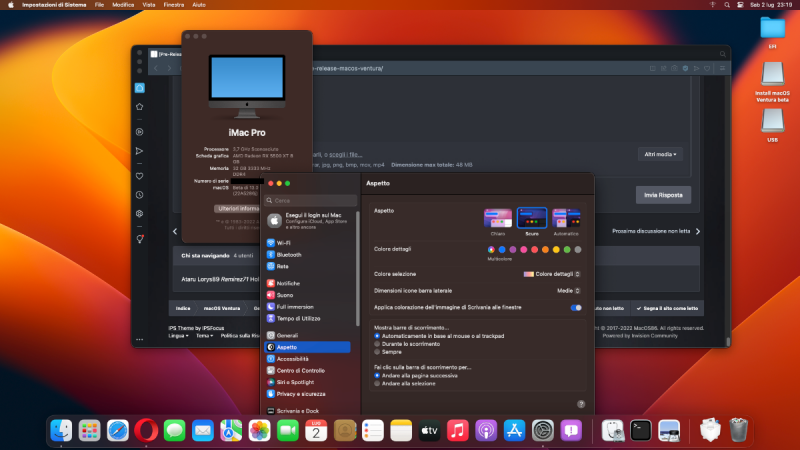800x450 pixels.
Task: Open Siri e Spotlight settings
Action: click(294, 382)
